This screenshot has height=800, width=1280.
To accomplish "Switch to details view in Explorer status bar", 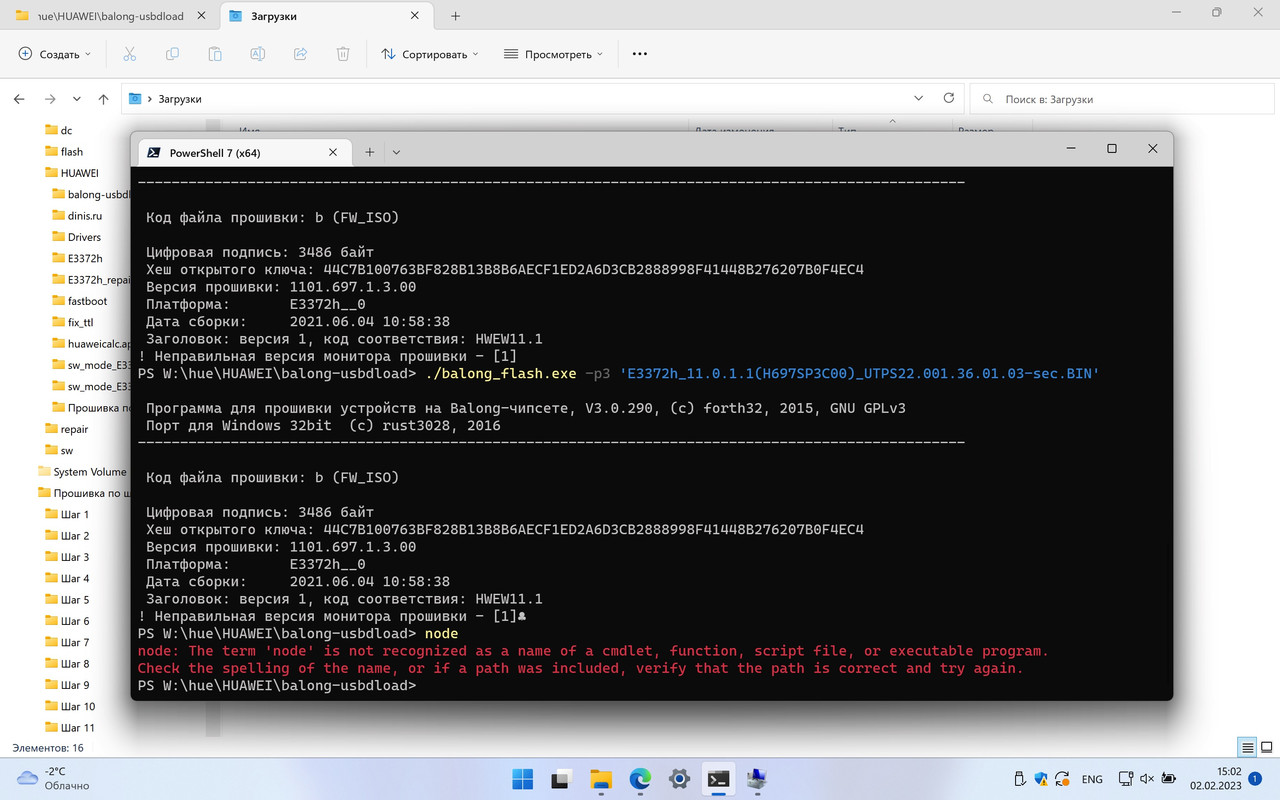I will (1247, 747).
